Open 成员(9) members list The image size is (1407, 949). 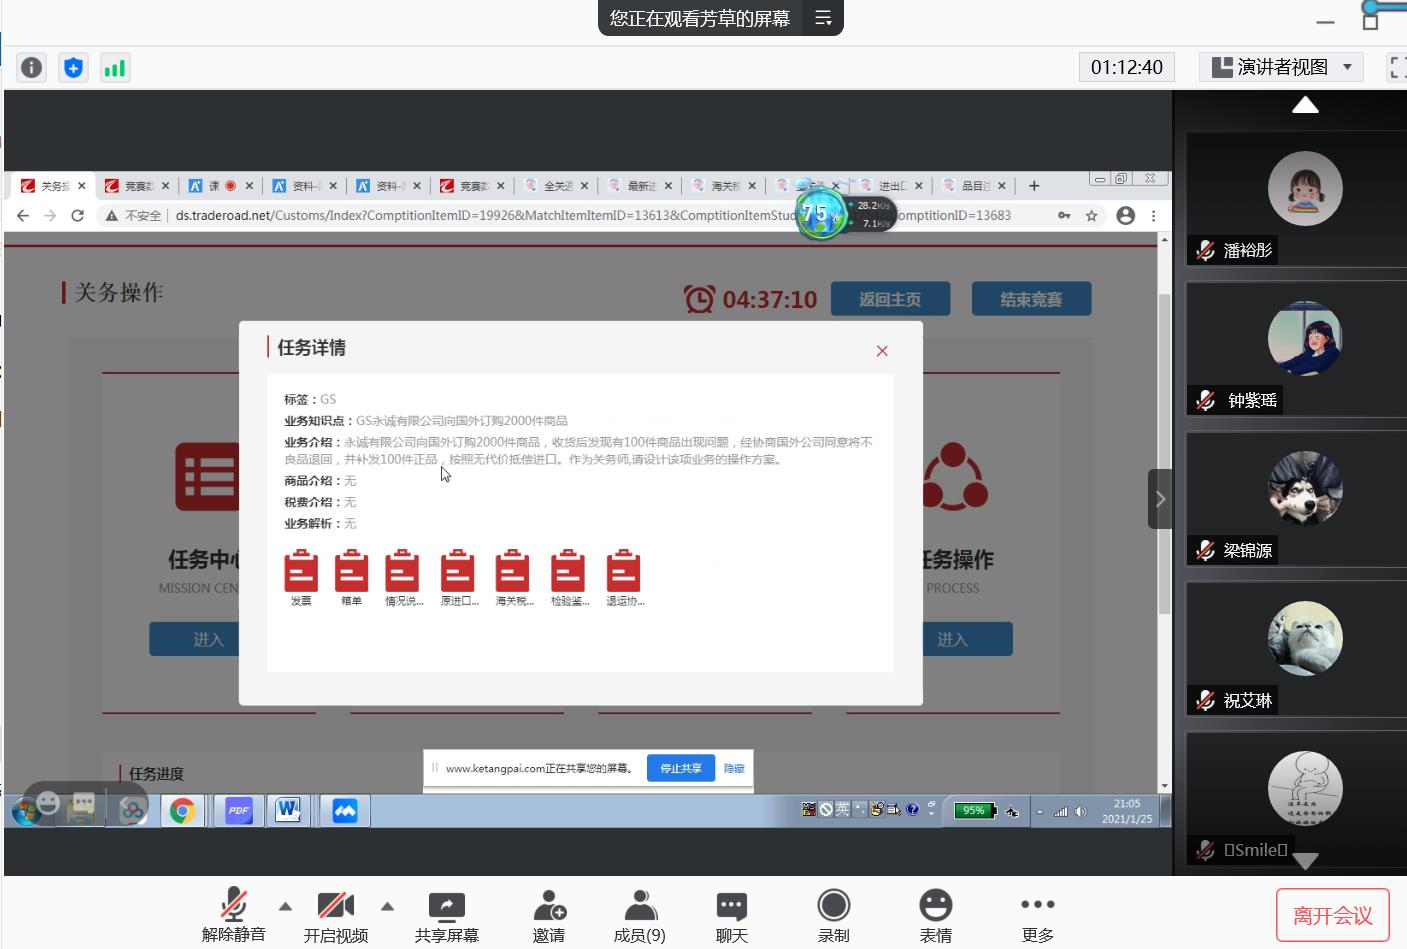[640, 916]
